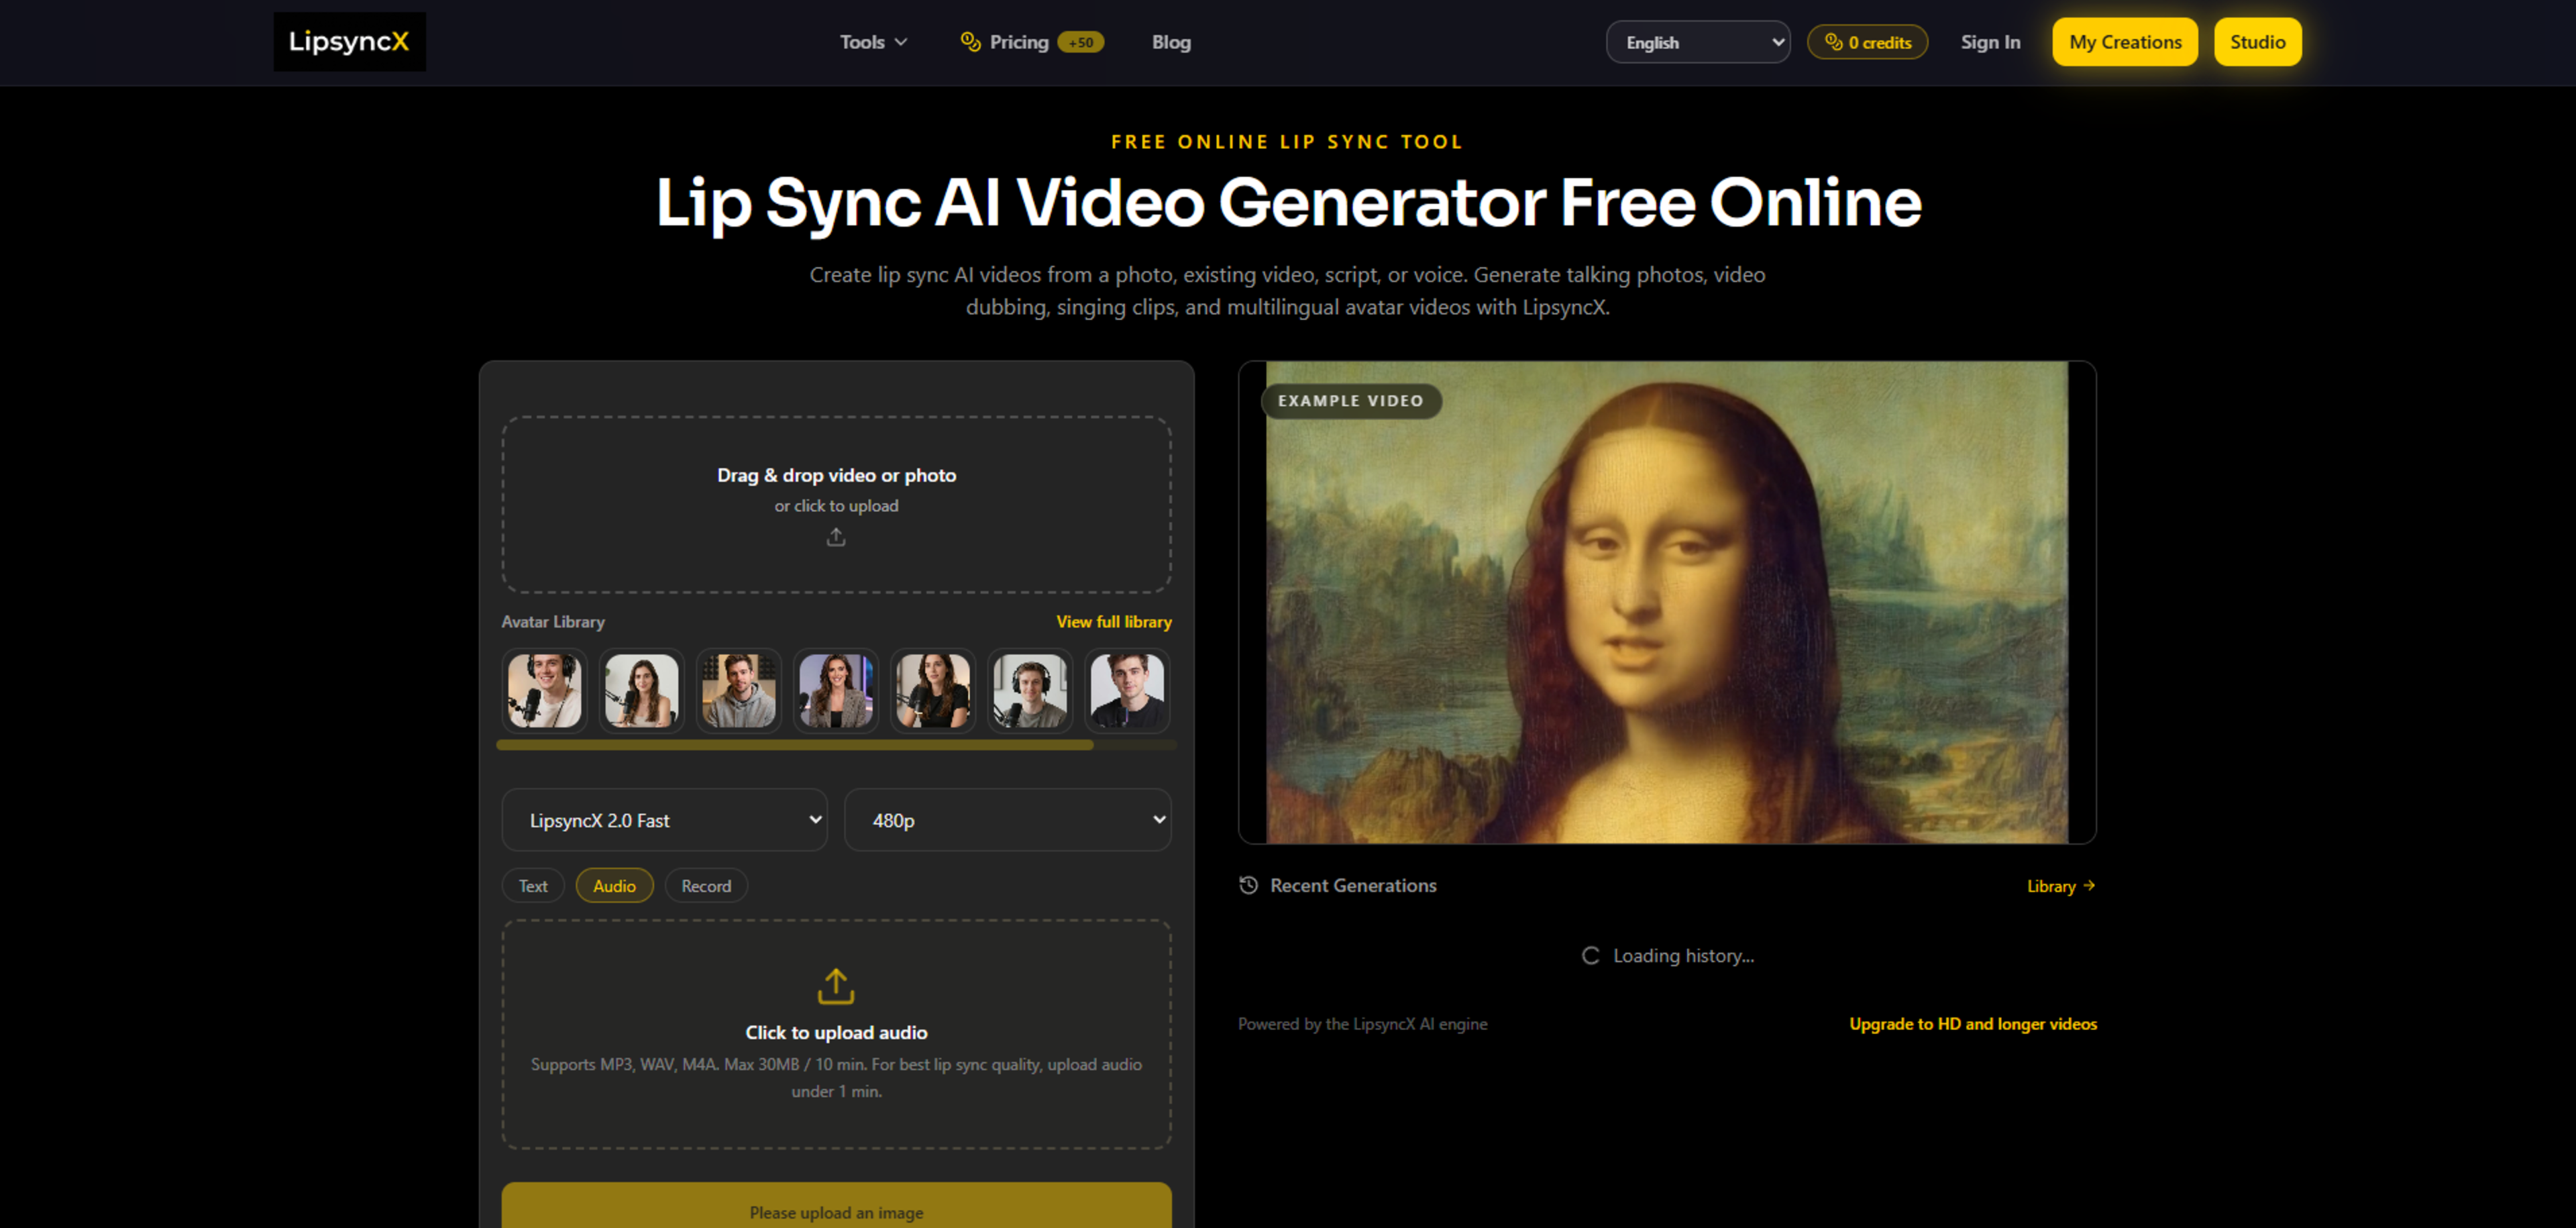The image size is (2576, 1228).
Task: Select the third avatar, bearded man in a hoodie
Action: [738, 690]
